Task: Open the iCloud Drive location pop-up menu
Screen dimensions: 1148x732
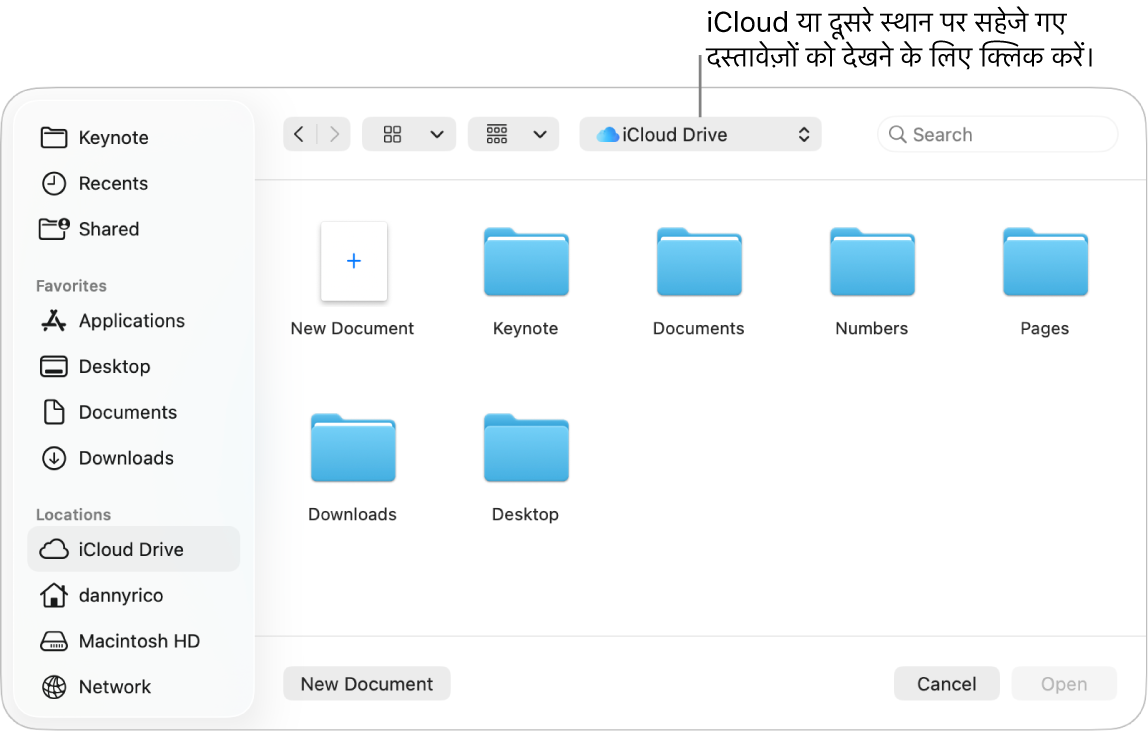Action: tap(700, 135)
